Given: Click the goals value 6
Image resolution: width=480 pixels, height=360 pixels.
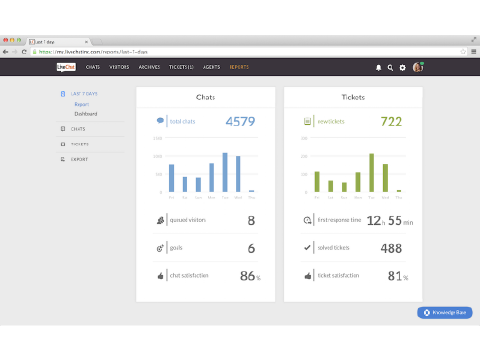Looking at the screenshot, I should 251,248.
